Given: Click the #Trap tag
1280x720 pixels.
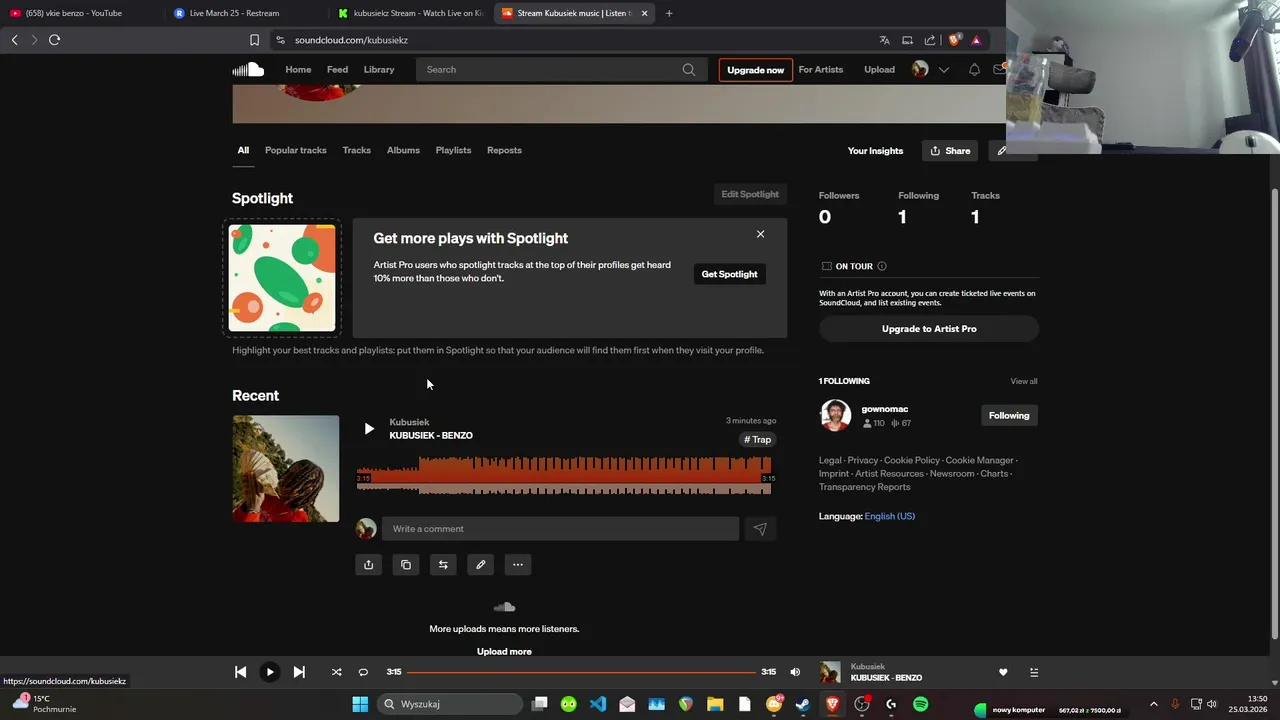Looking at the screenshot, I should pos(758,440).
